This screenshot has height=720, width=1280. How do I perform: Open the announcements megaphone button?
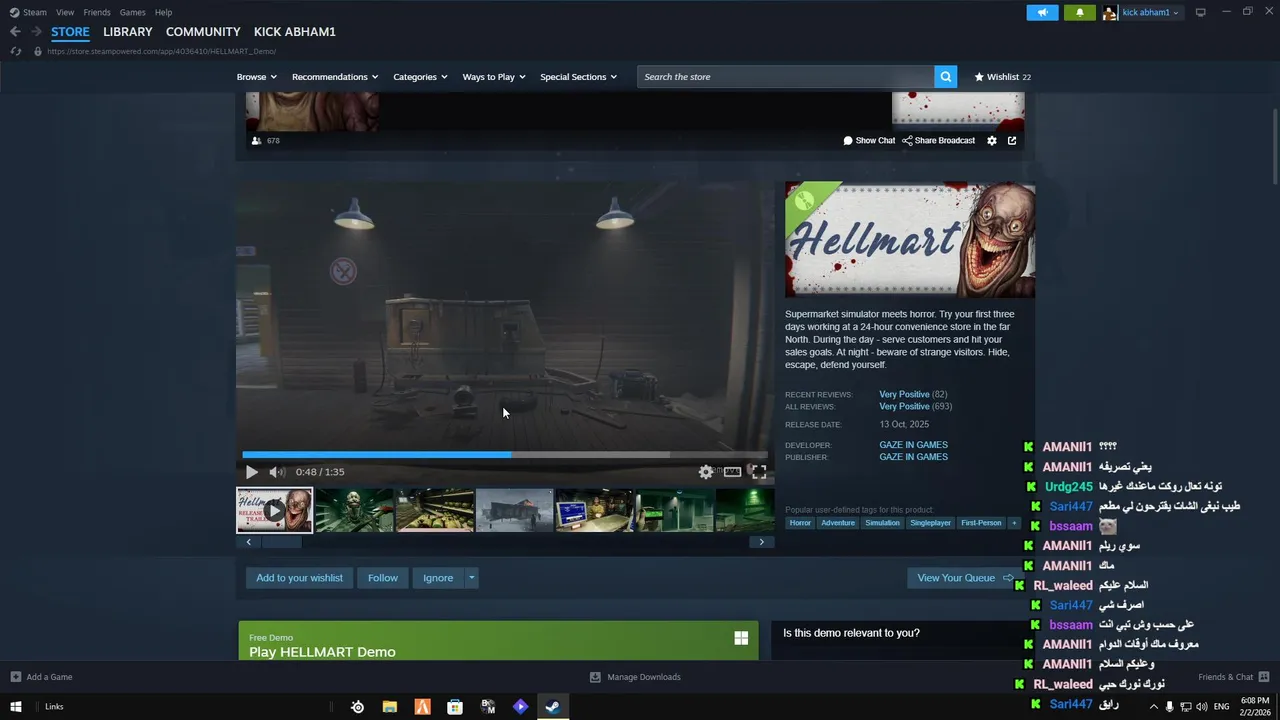click(x=1042, y=12)
